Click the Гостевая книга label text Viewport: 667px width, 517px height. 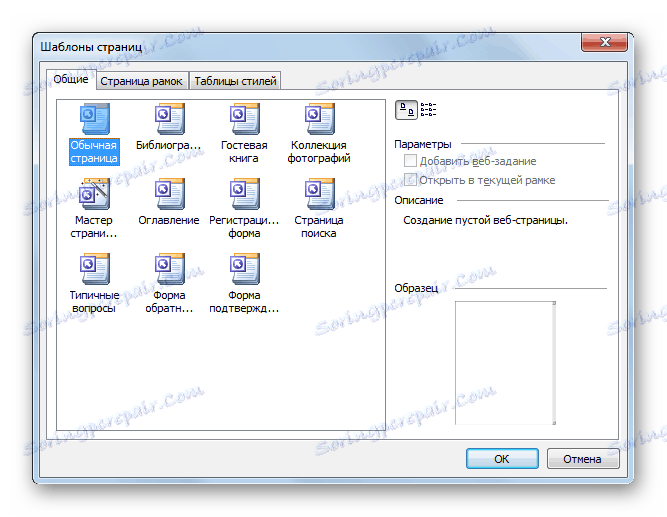click(x=244, y=152)
